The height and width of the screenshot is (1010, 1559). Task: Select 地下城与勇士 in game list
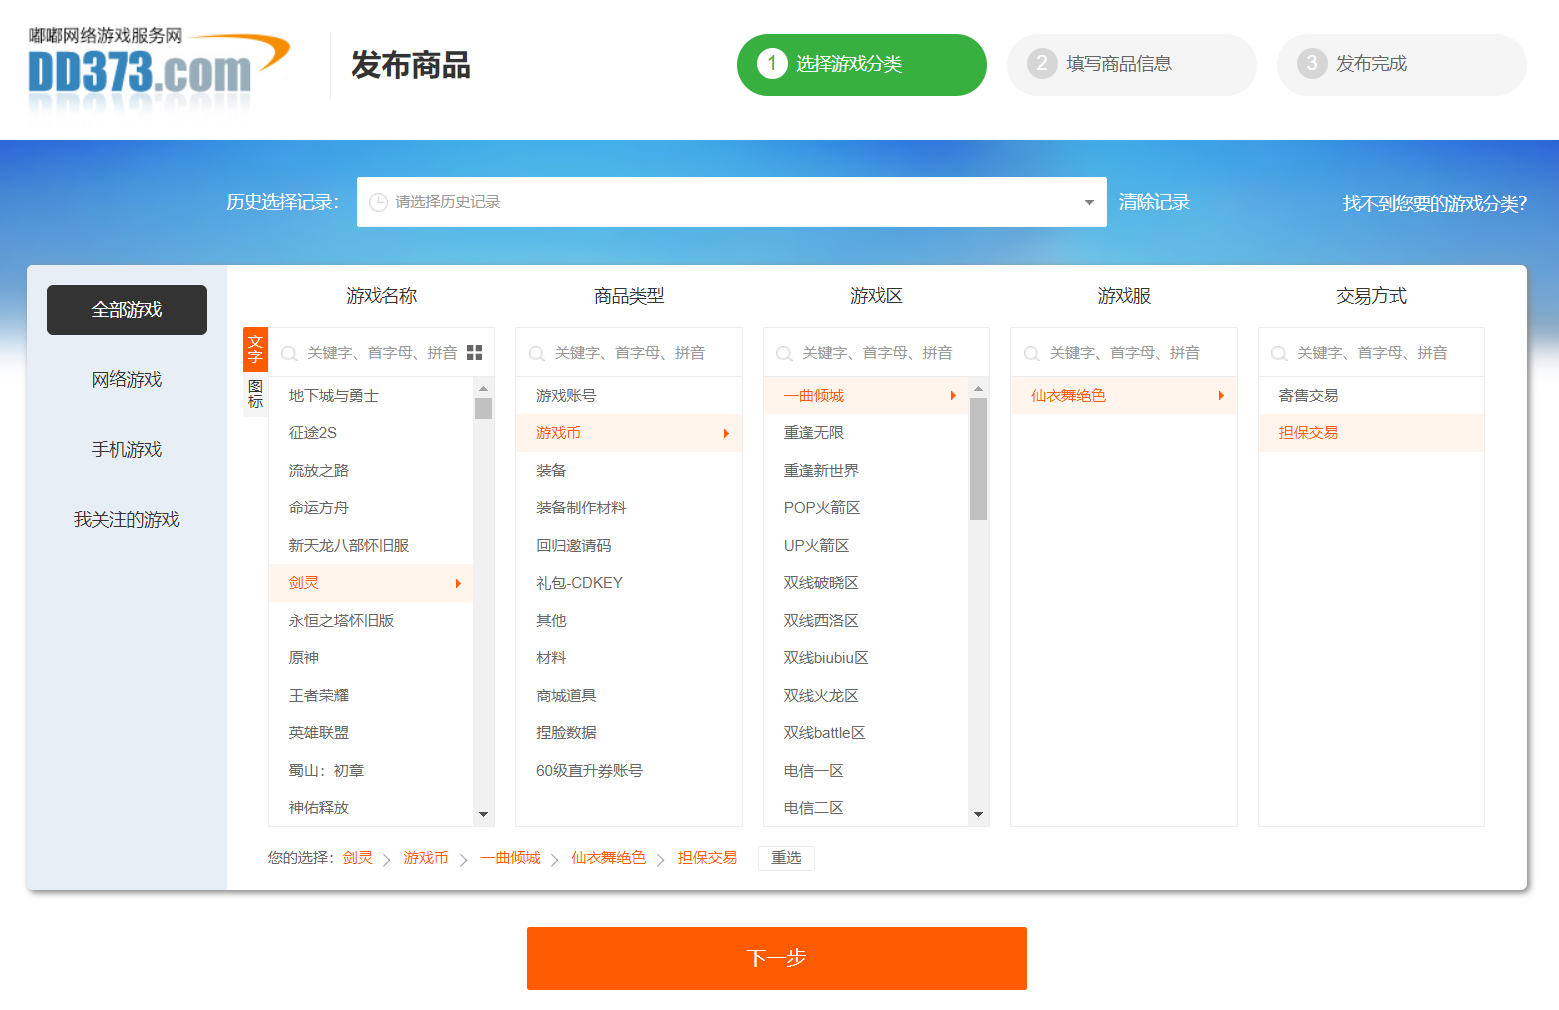pos(371,396)
